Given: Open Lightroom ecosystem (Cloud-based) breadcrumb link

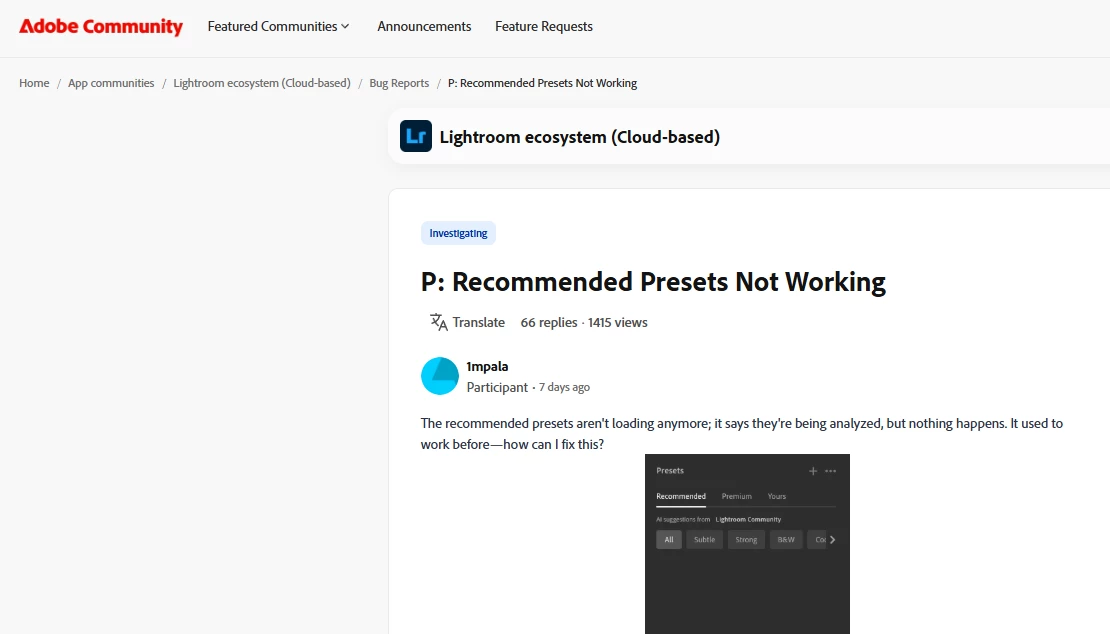Looking at the screenshot, I should pos(262,83).
